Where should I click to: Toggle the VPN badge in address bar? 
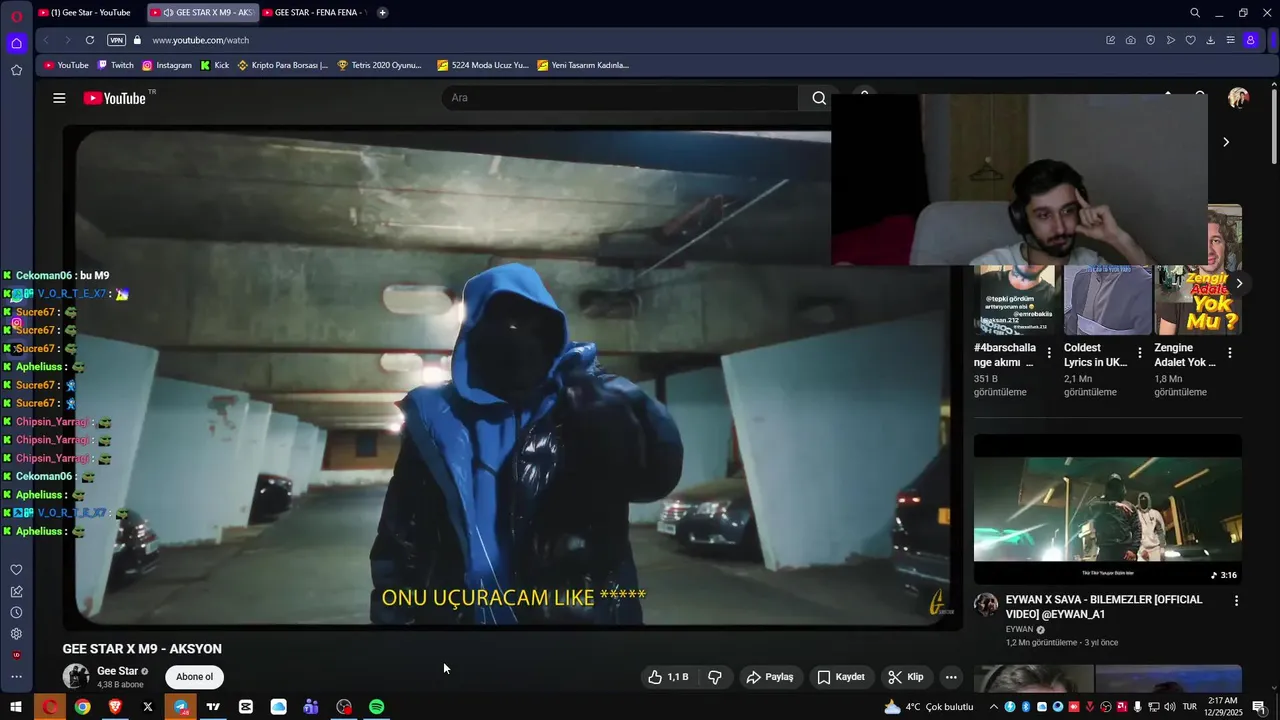pos(116,40)
